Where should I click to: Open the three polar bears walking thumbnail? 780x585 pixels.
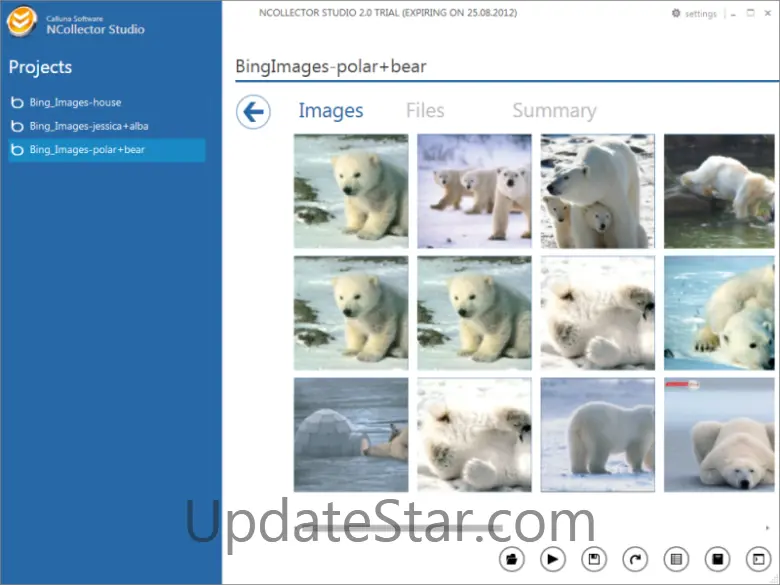pos(474,191)
